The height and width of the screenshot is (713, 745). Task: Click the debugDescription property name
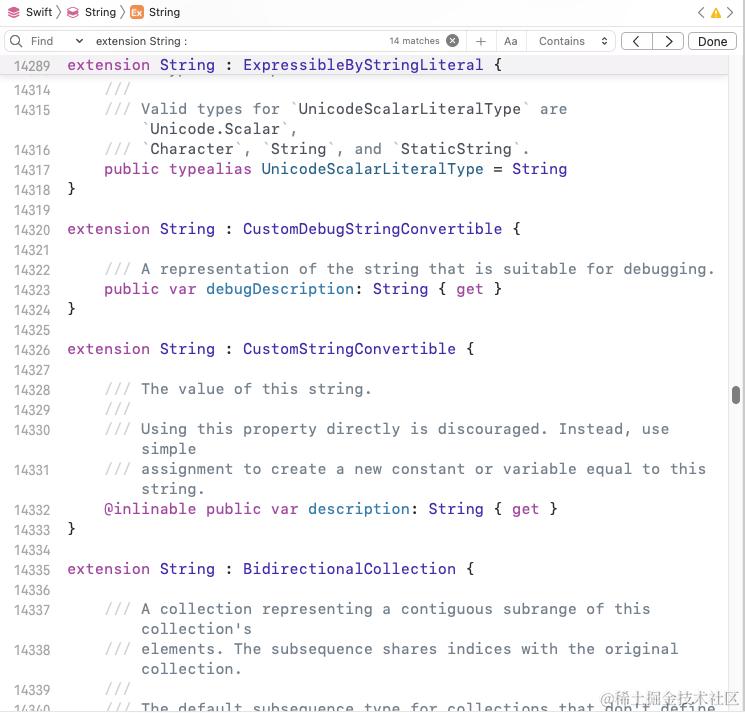pos(280,289)
